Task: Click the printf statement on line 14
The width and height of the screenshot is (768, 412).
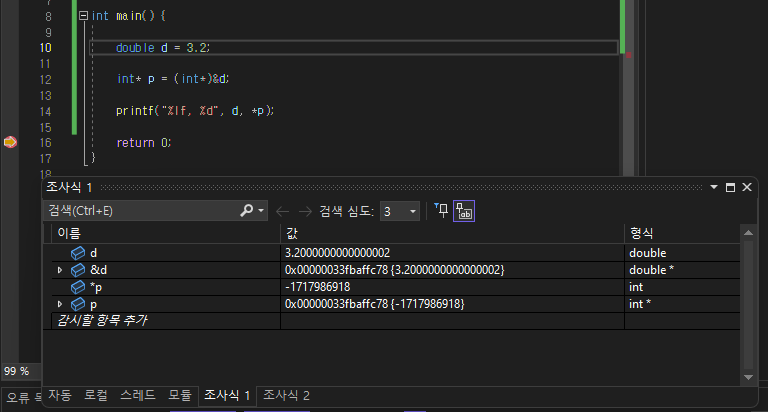Action: point(195,111)
